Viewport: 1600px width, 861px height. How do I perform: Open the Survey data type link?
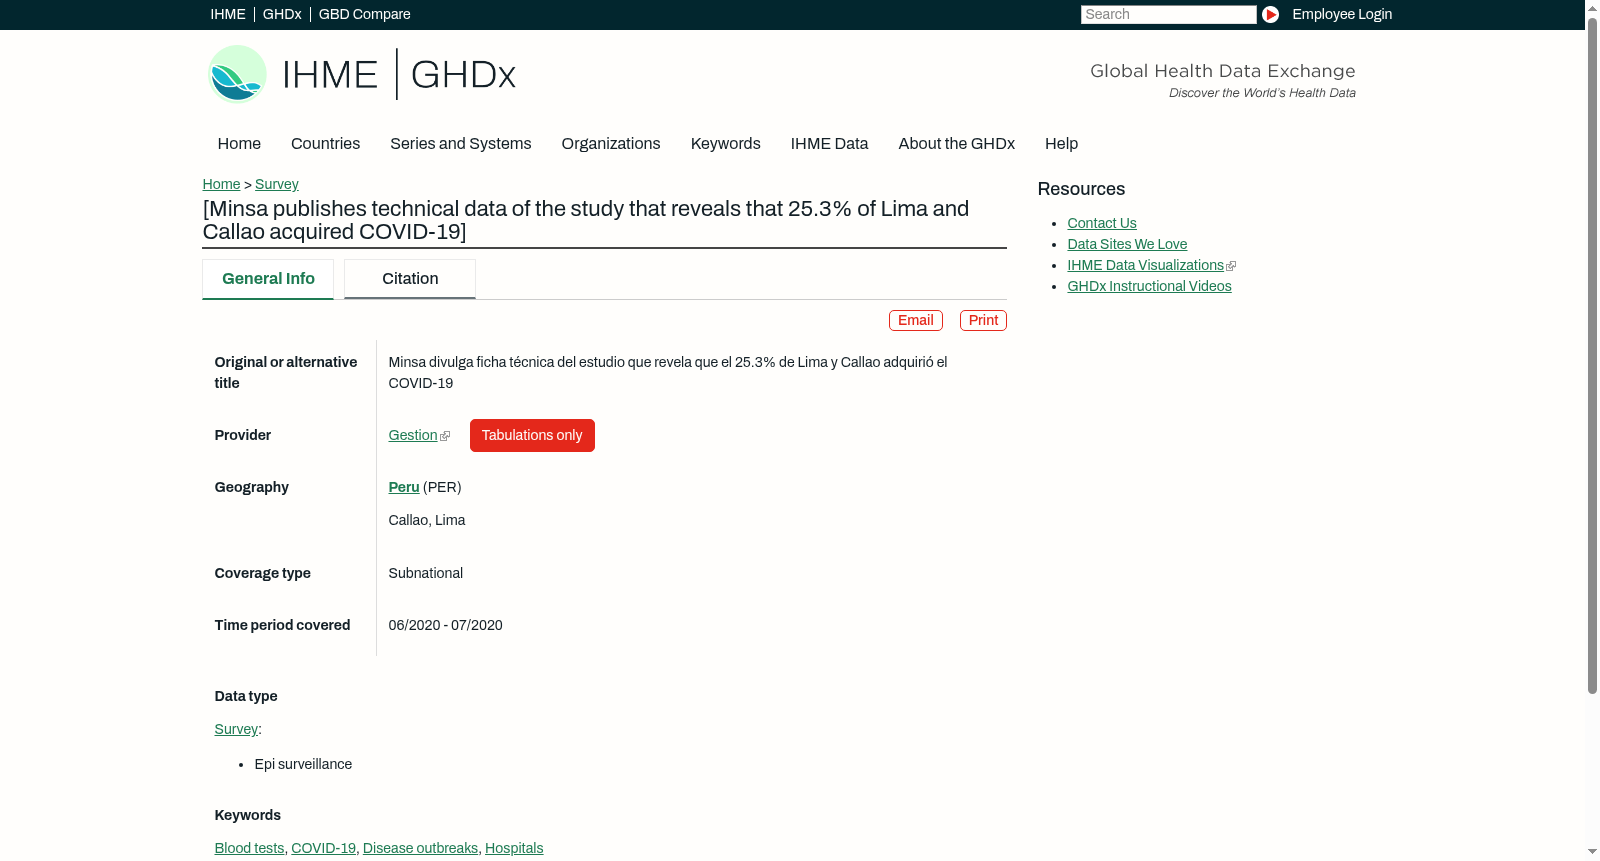click(x=236, y=729)
